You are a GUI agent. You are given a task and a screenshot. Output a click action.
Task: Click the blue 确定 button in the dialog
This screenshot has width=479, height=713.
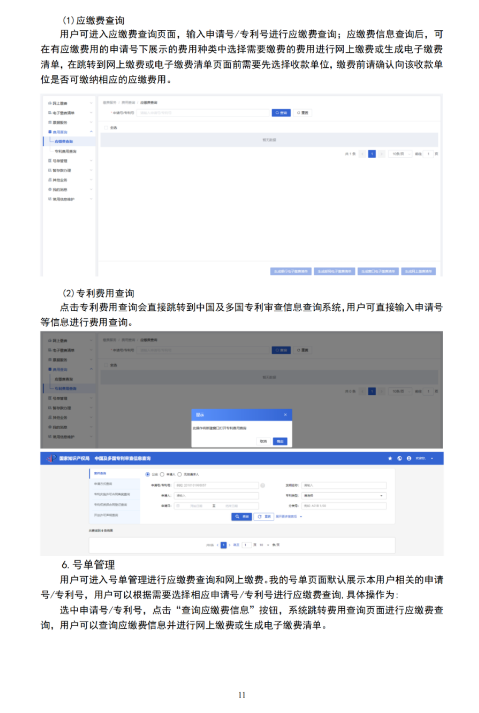280,442
